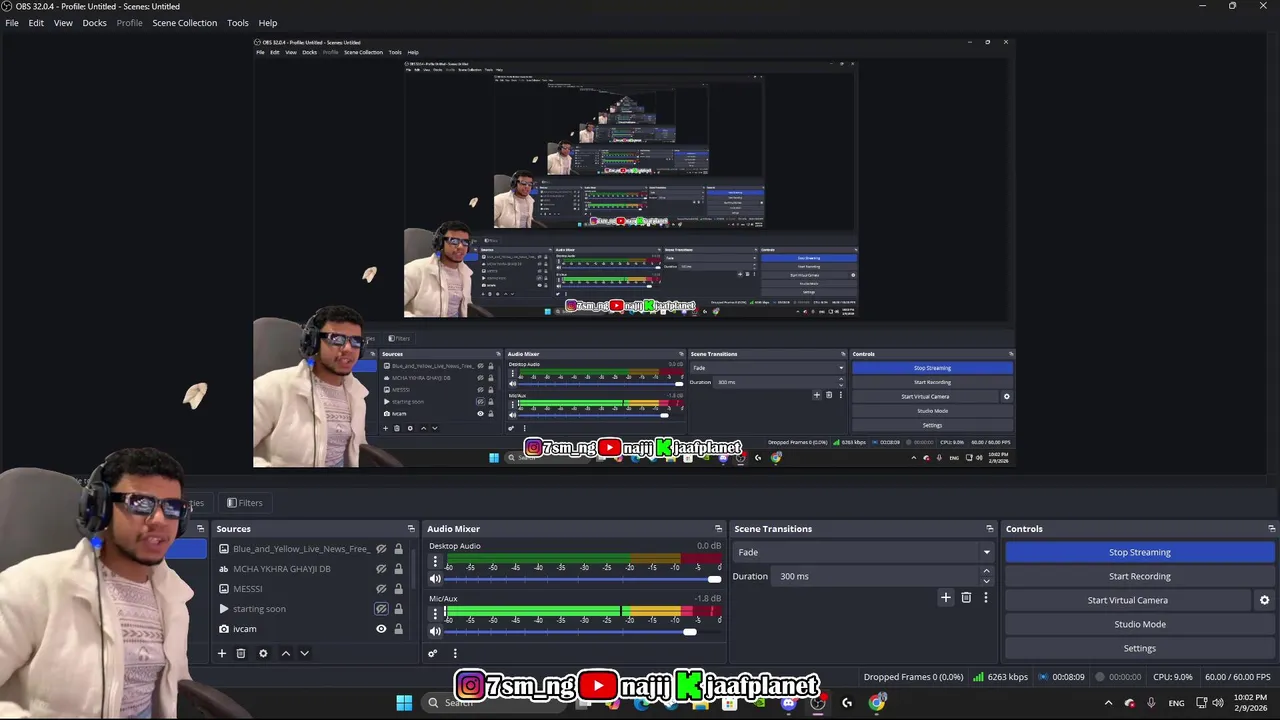Hide the ivcam source
The image size is (1280, 720).
coord(381,629)
